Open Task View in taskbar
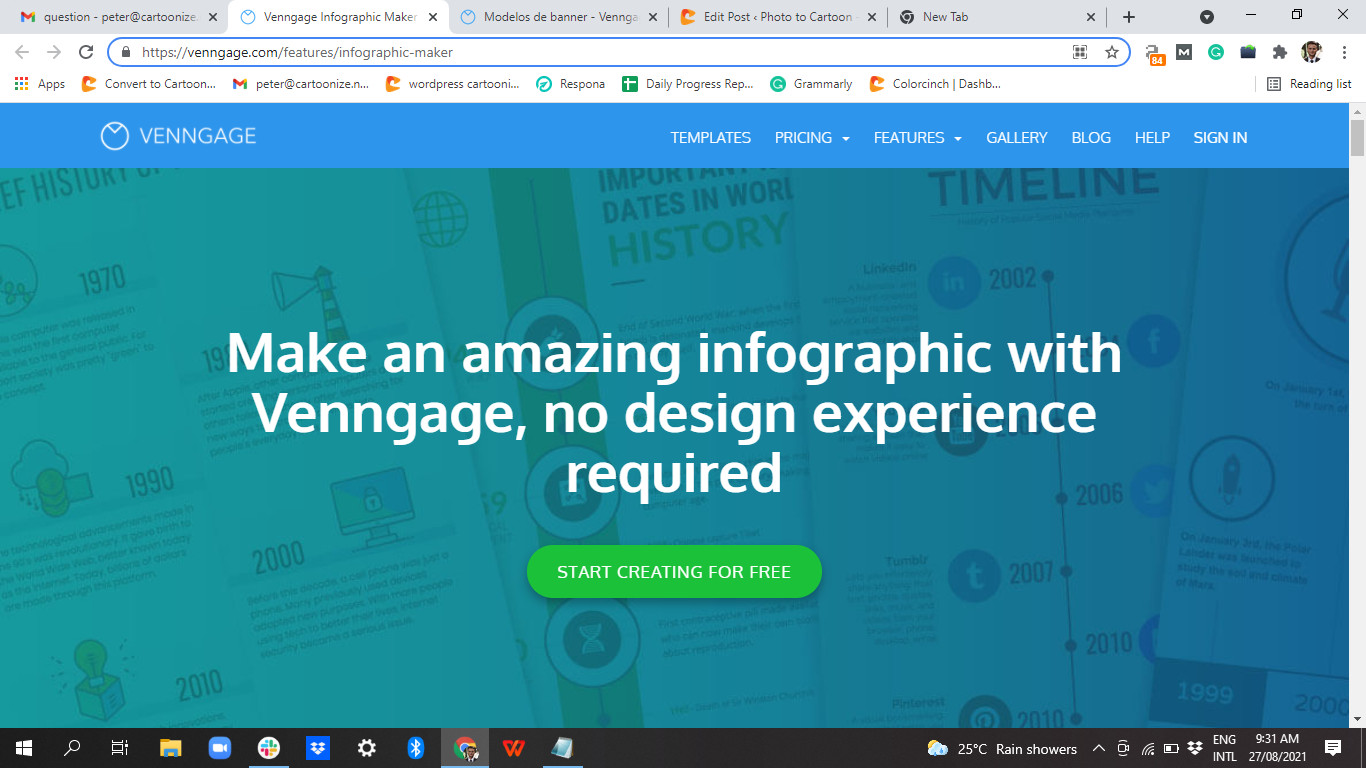Image resolution: width=1366 pixels, height=768 pixels. tap(120, 748)
